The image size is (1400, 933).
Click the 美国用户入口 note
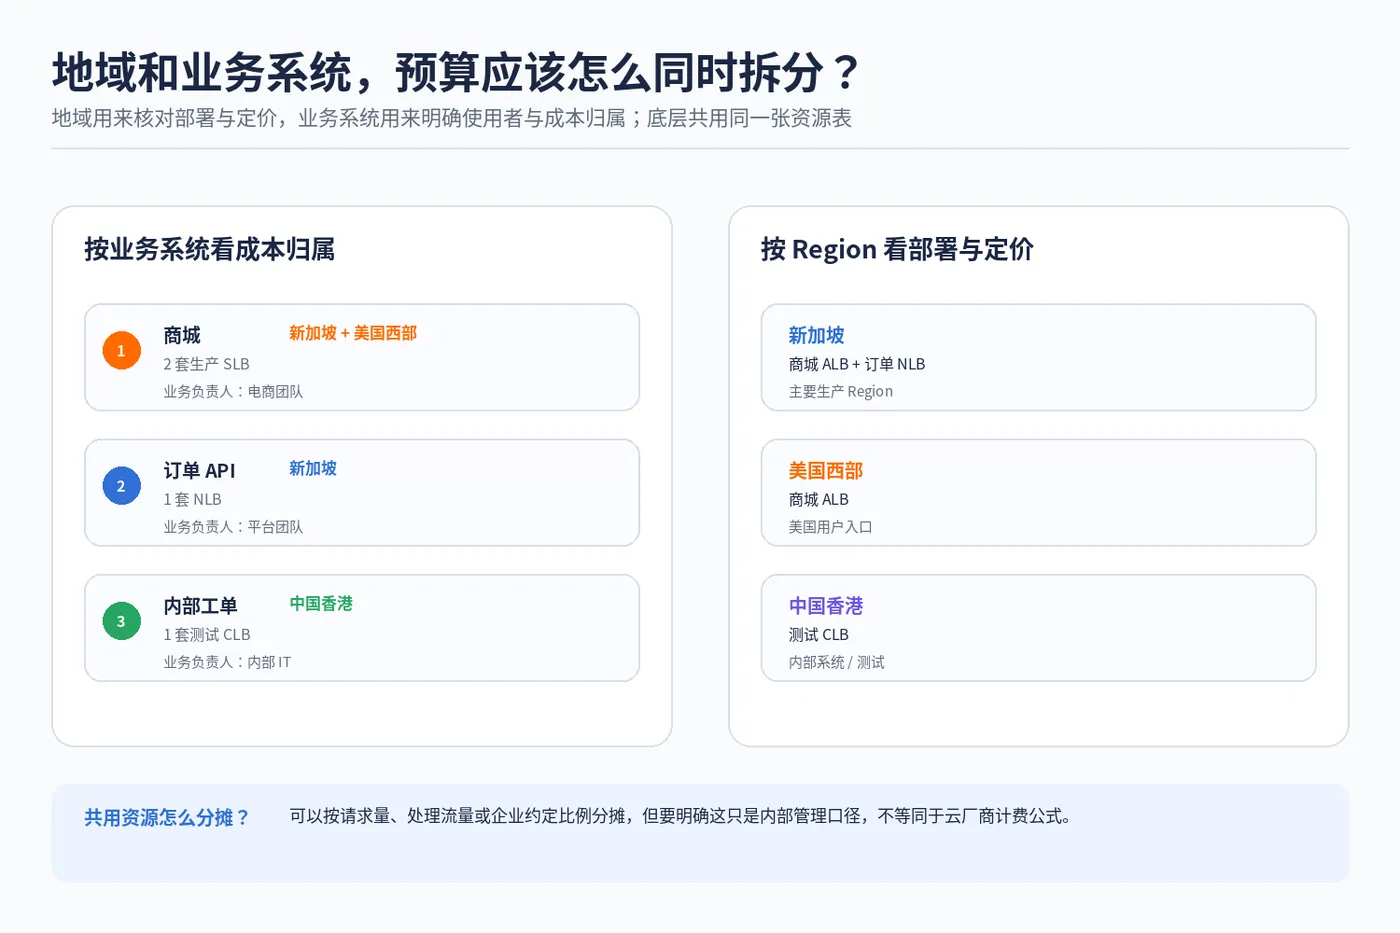(x=830, y=527)
